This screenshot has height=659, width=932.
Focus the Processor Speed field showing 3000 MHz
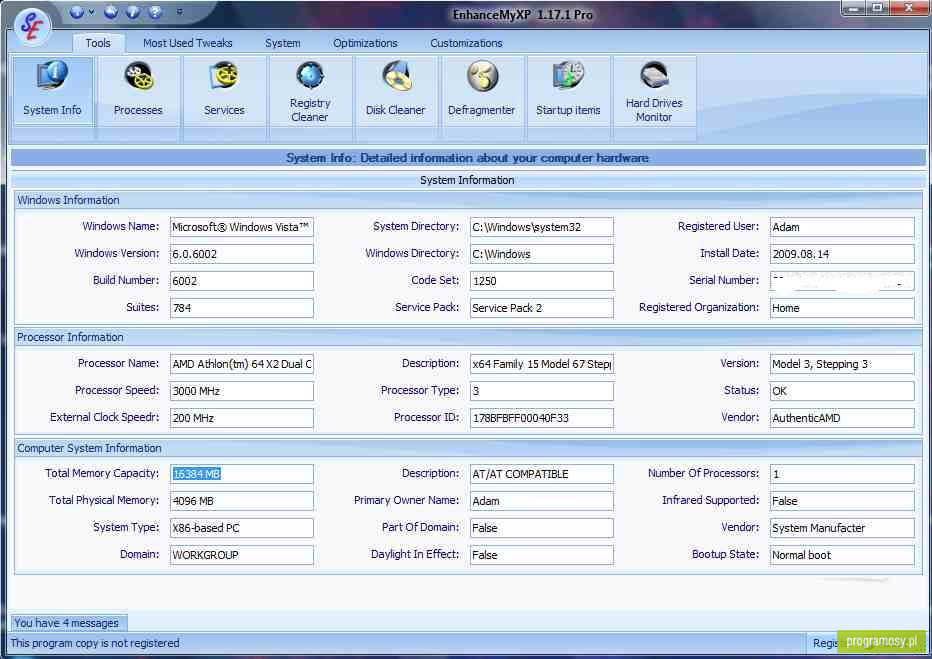241,391
